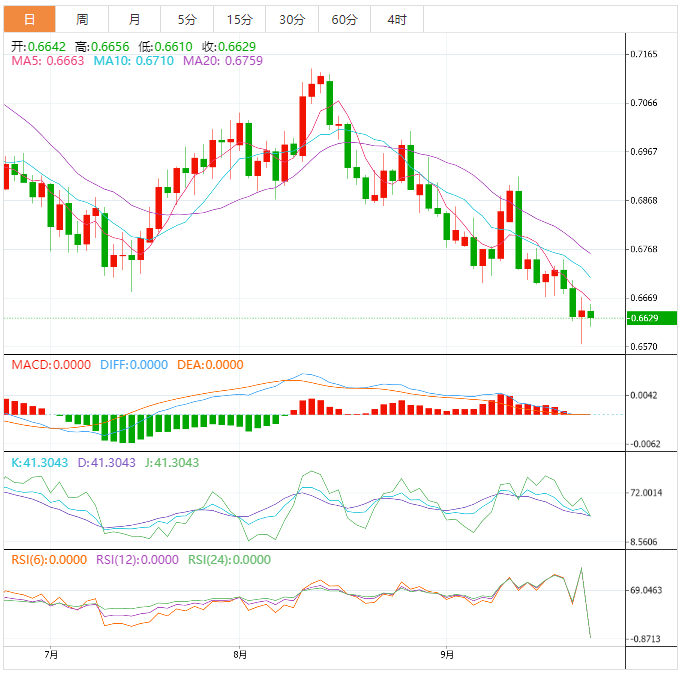Open the 月 monthly chart tab
The height and width of the screenshot is (677, 684).
point(135,20)
